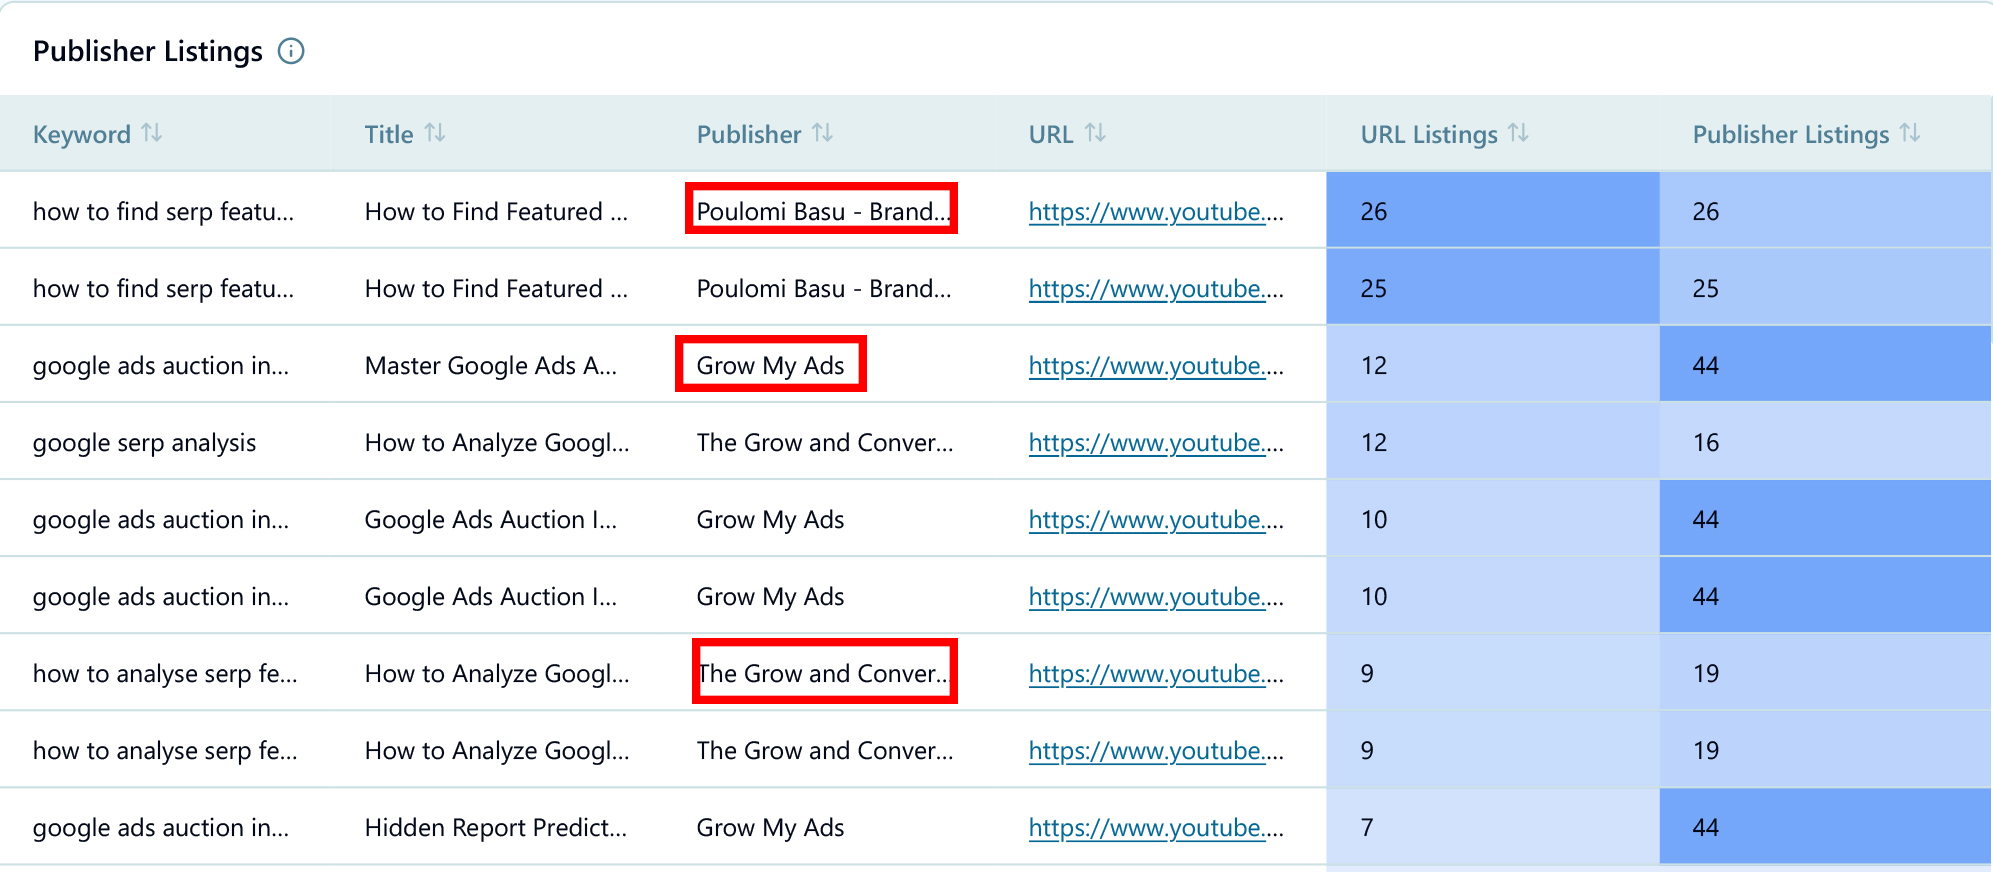Open YouTube link for google serp analysis row
1993x872 pixels.
(1156, 443)
